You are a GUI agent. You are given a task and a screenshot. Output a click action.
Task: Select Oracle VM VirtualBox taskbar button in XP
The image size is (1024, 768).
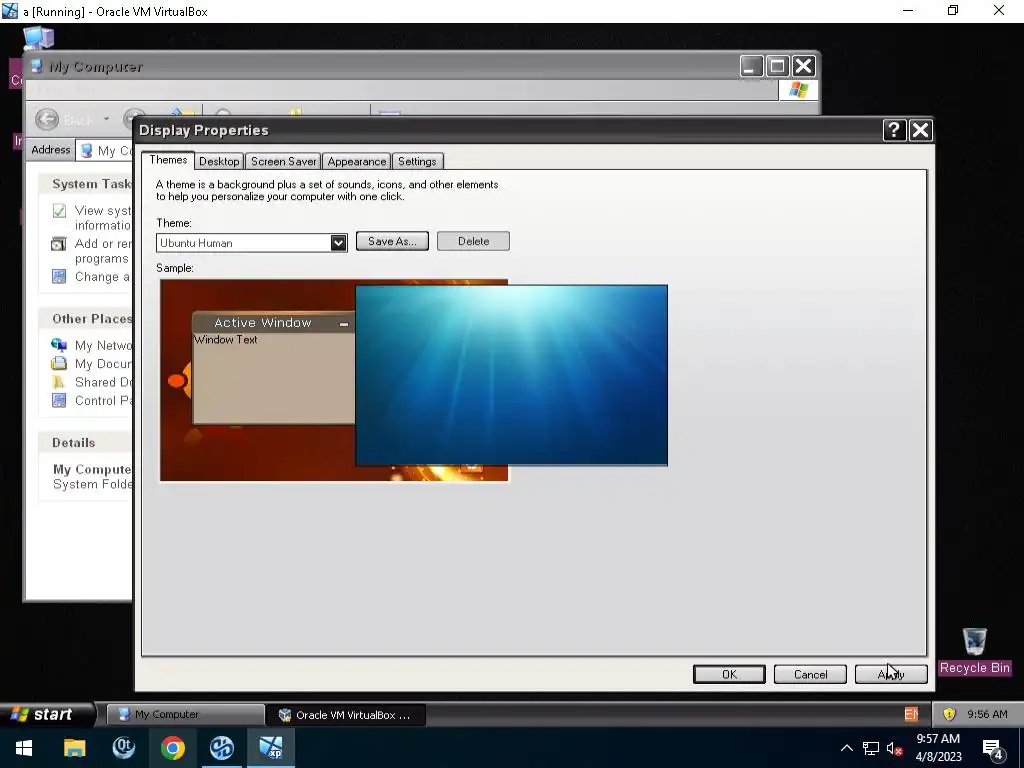(x=347, y=714)
